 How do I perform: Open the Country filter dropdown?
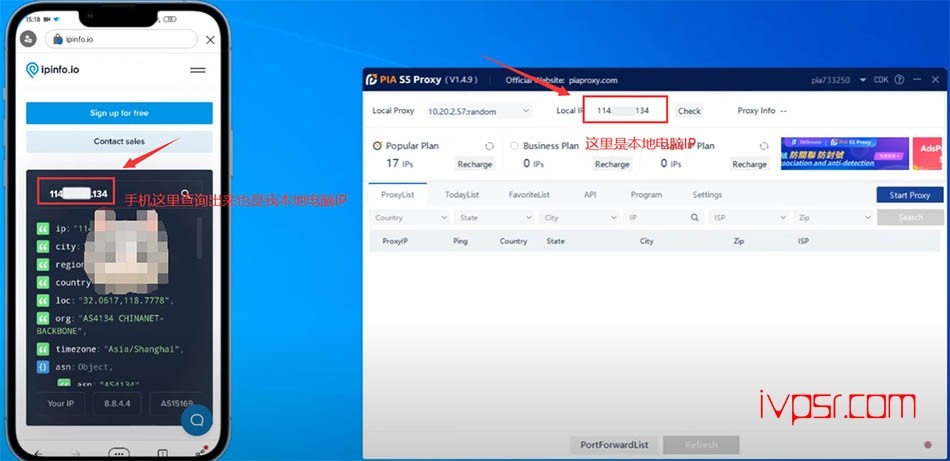[x=410, y=217]
